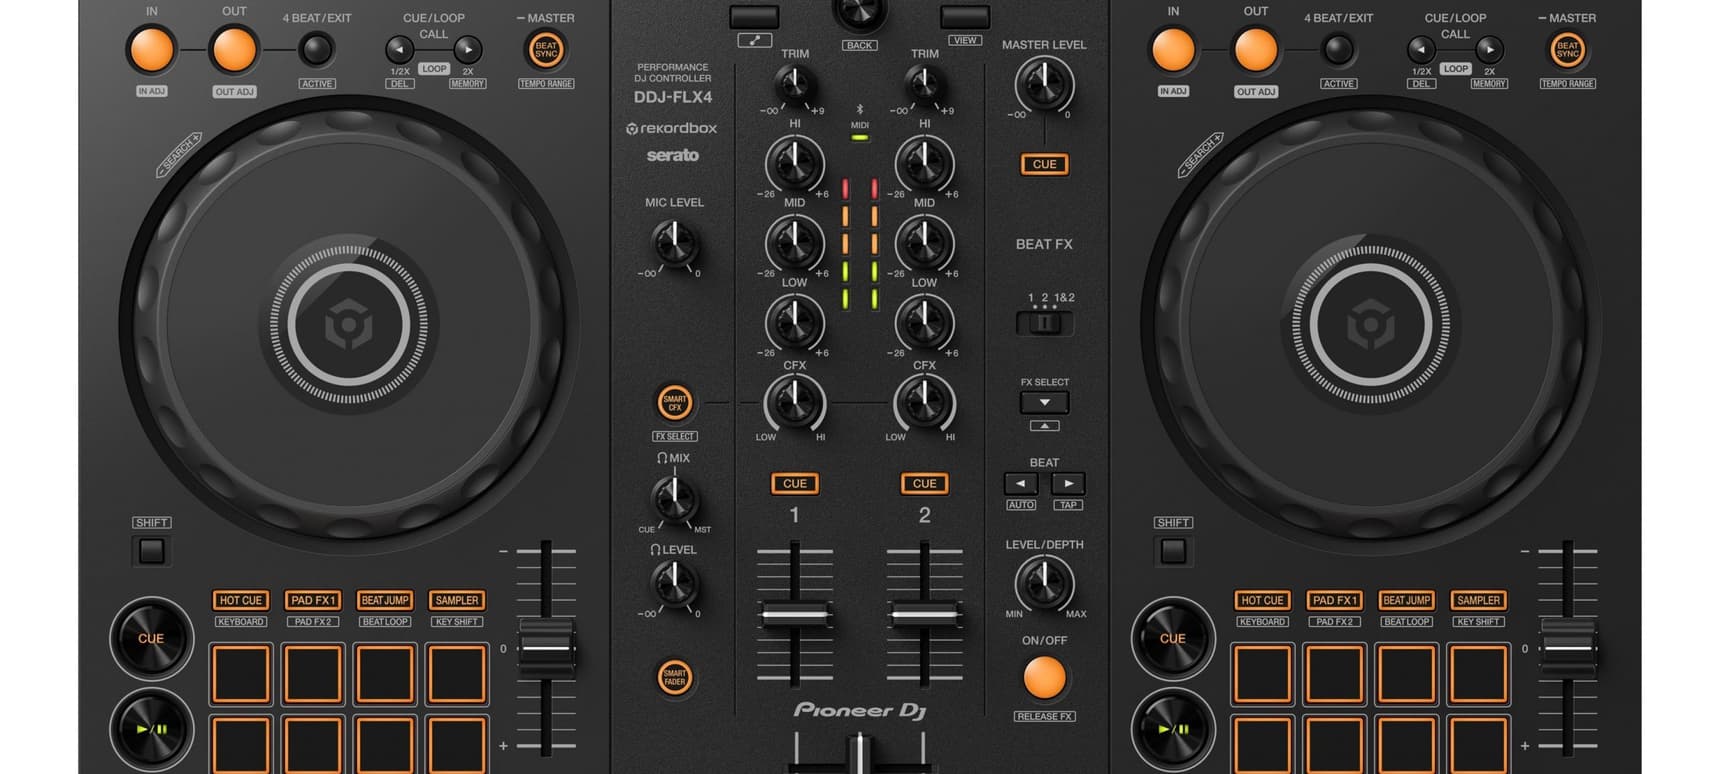This screenshot has height=774, width=1720.
Task: Hold the left deck SHIFT button
Action: [151, 550]
